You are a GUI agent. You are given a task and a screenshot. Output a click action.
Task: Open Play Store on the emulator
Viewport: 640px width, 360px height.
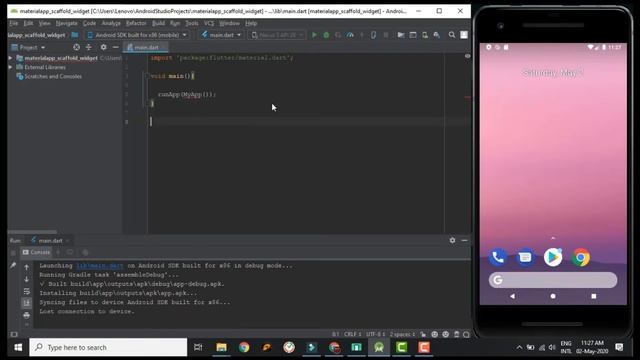(553, 258)
